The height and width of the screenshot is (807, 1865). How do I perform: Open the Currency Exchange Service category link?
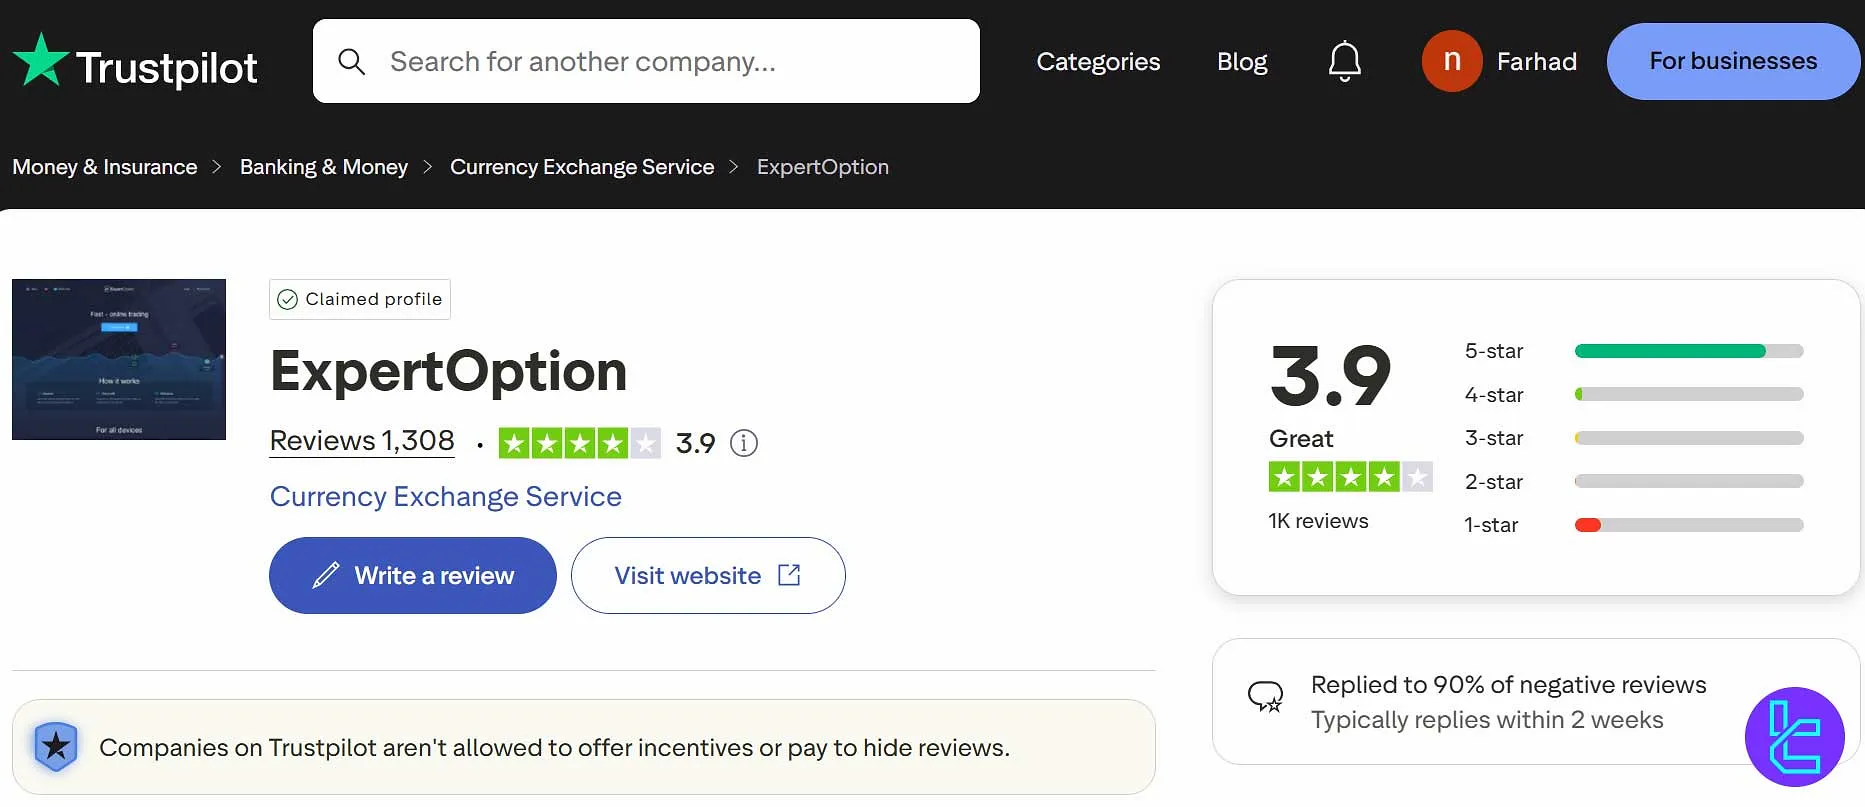point(445,496)
